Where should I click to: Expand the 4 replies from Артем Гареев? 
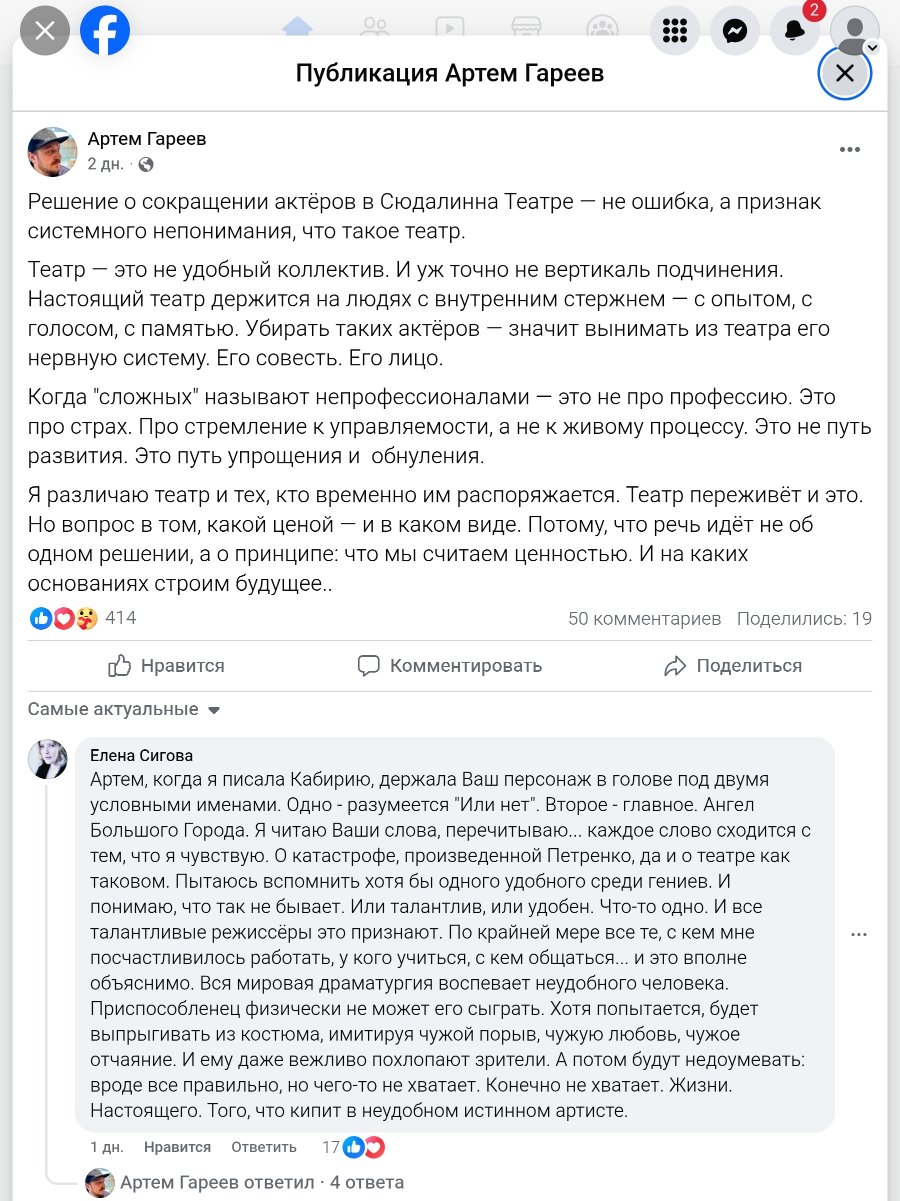click(x=262, y=1183)
